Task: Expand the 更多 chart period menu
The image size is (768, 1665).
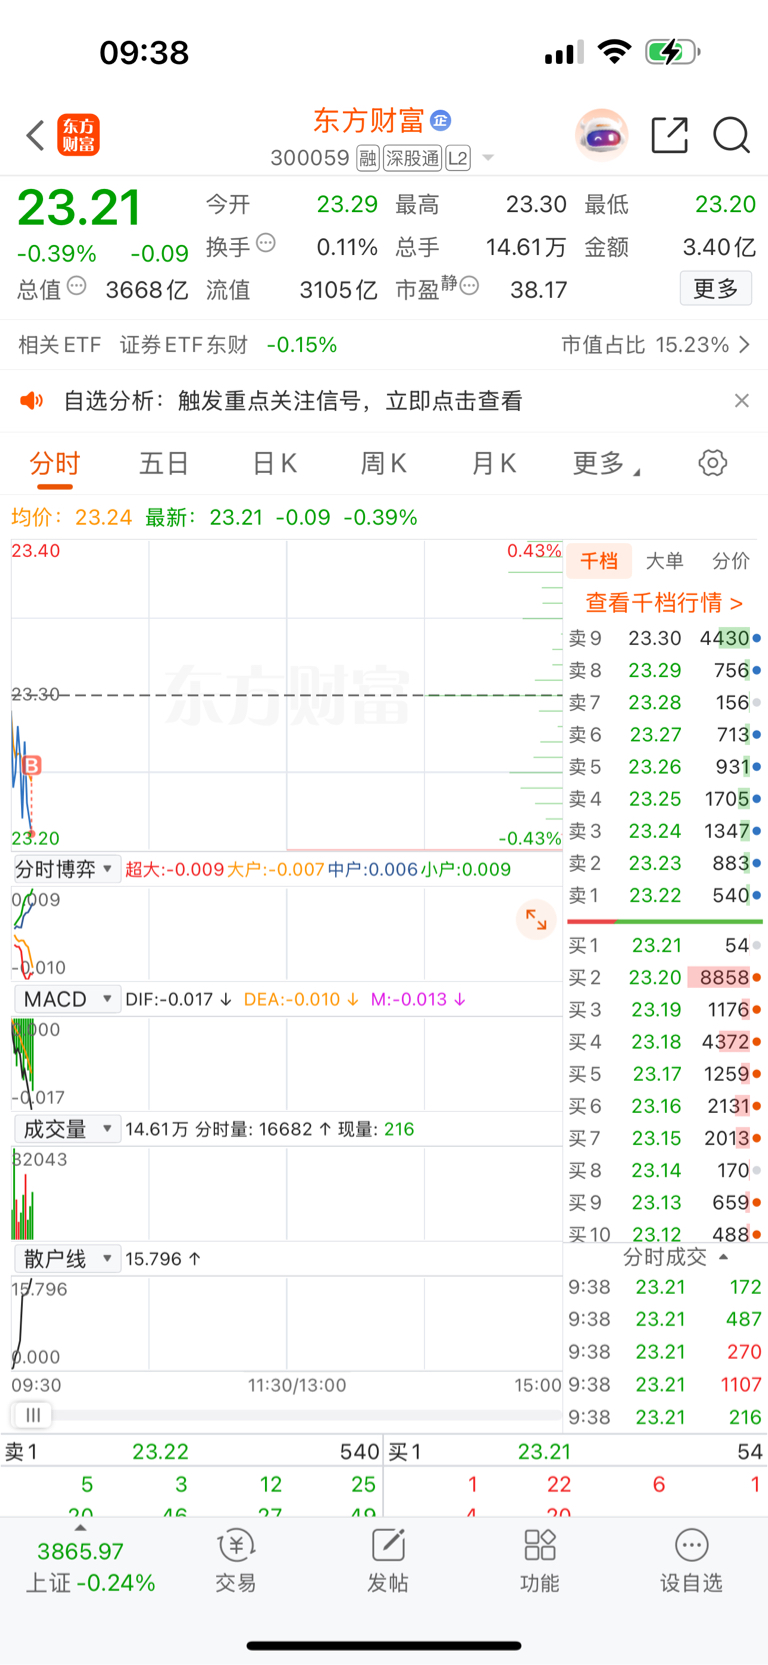Action: click(x=607, y=463)
